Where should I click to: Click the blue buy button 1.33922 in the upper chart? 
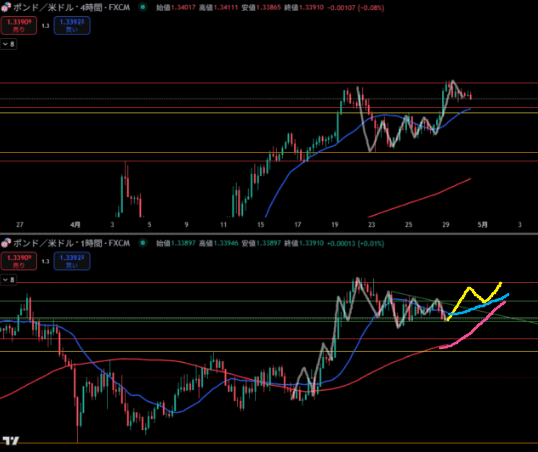coord(72,25)
